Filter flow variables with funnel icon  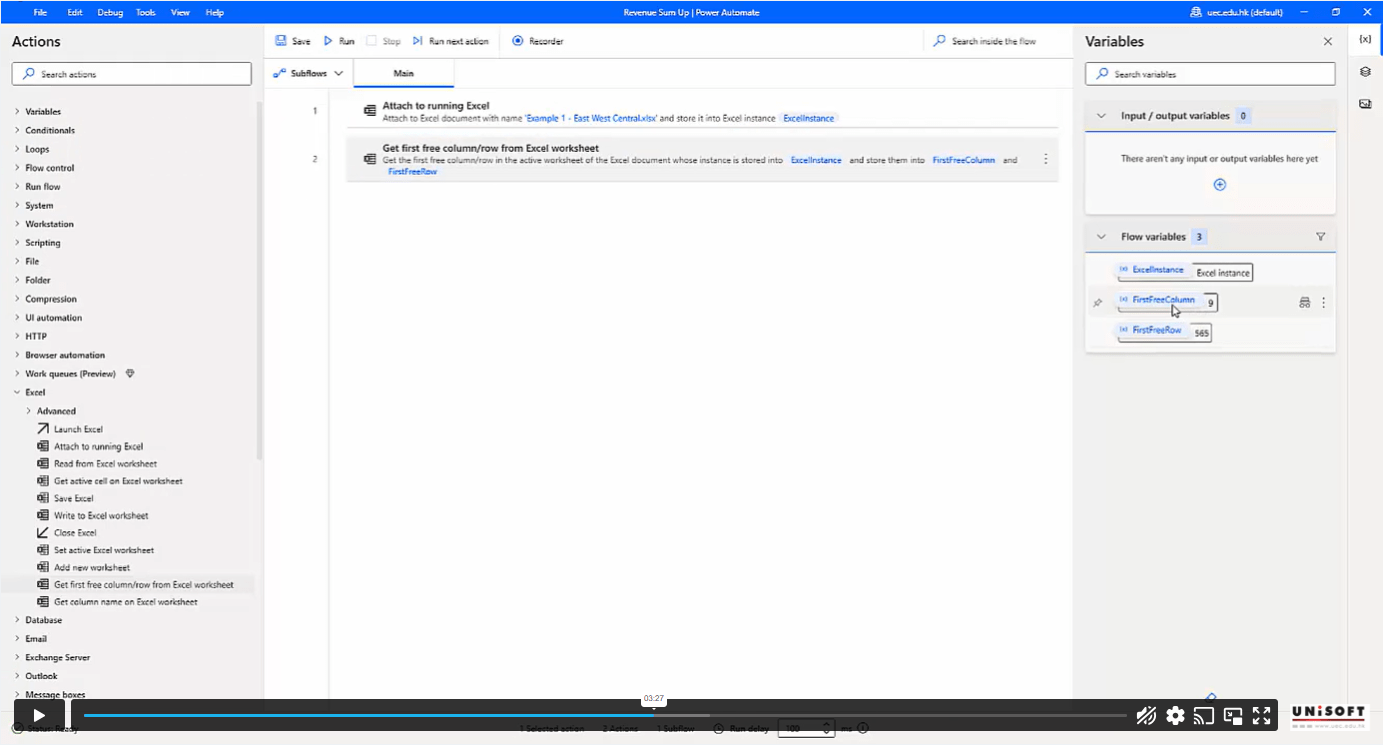pos(1320,237)
